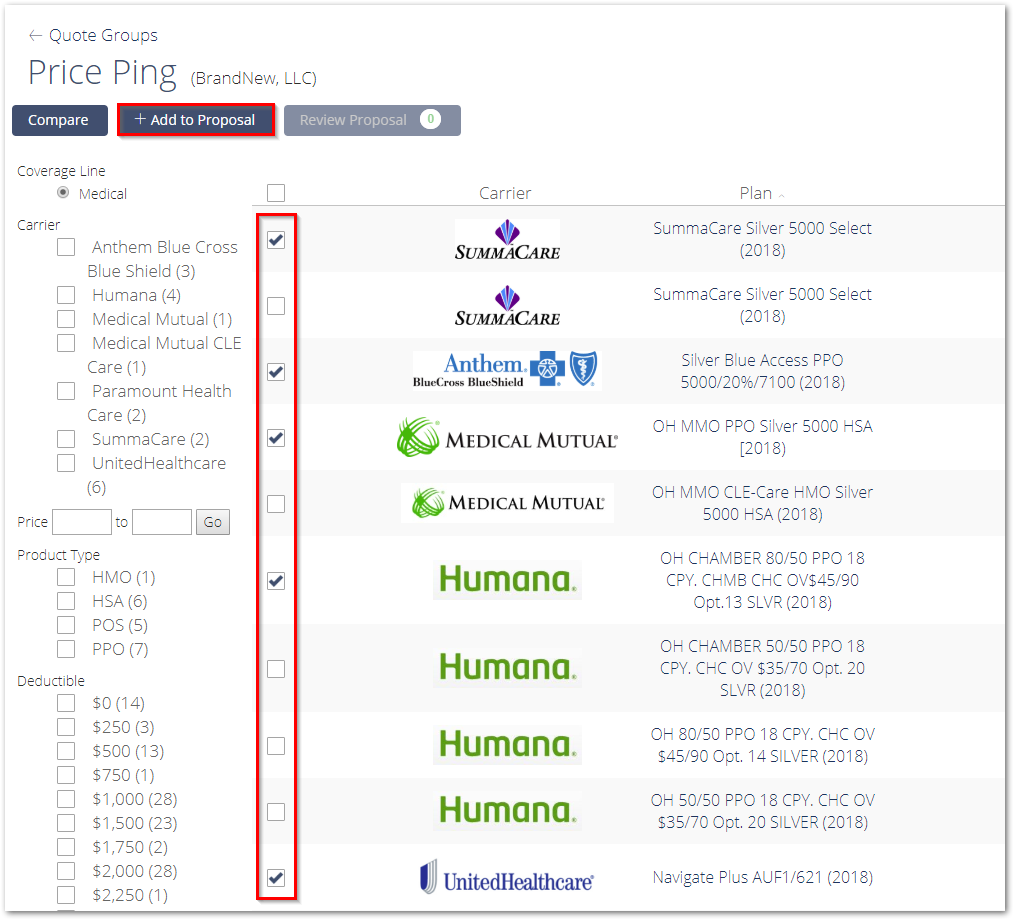
Task: Filter carriers by Humana (4)
Action: [x=66, y=295]
